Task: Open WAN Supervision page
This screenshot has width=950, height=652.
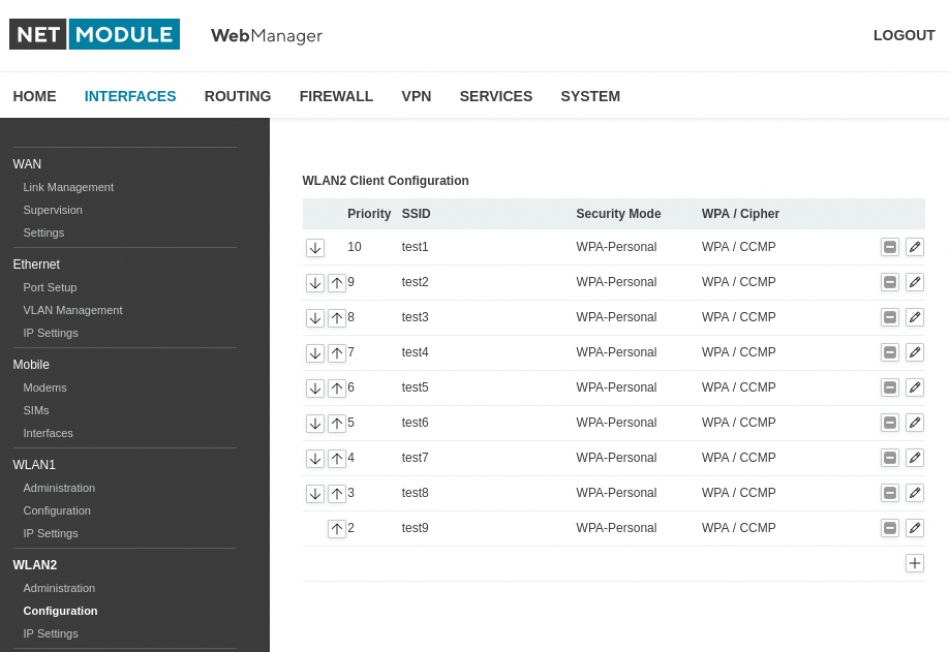Action: point(53,210)
